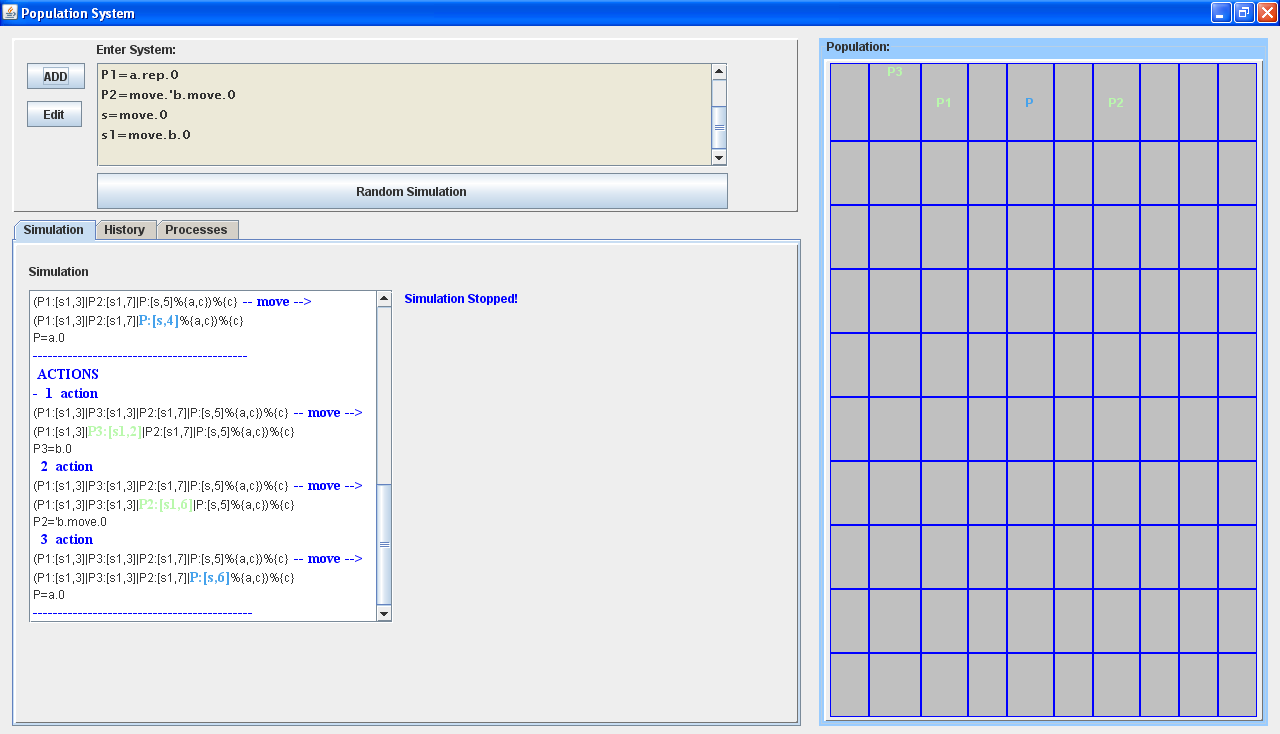Select P2 cell in Population grid
This screenshot has width=1280, height=734.
pyautogui.click(x=1116, y=103)
